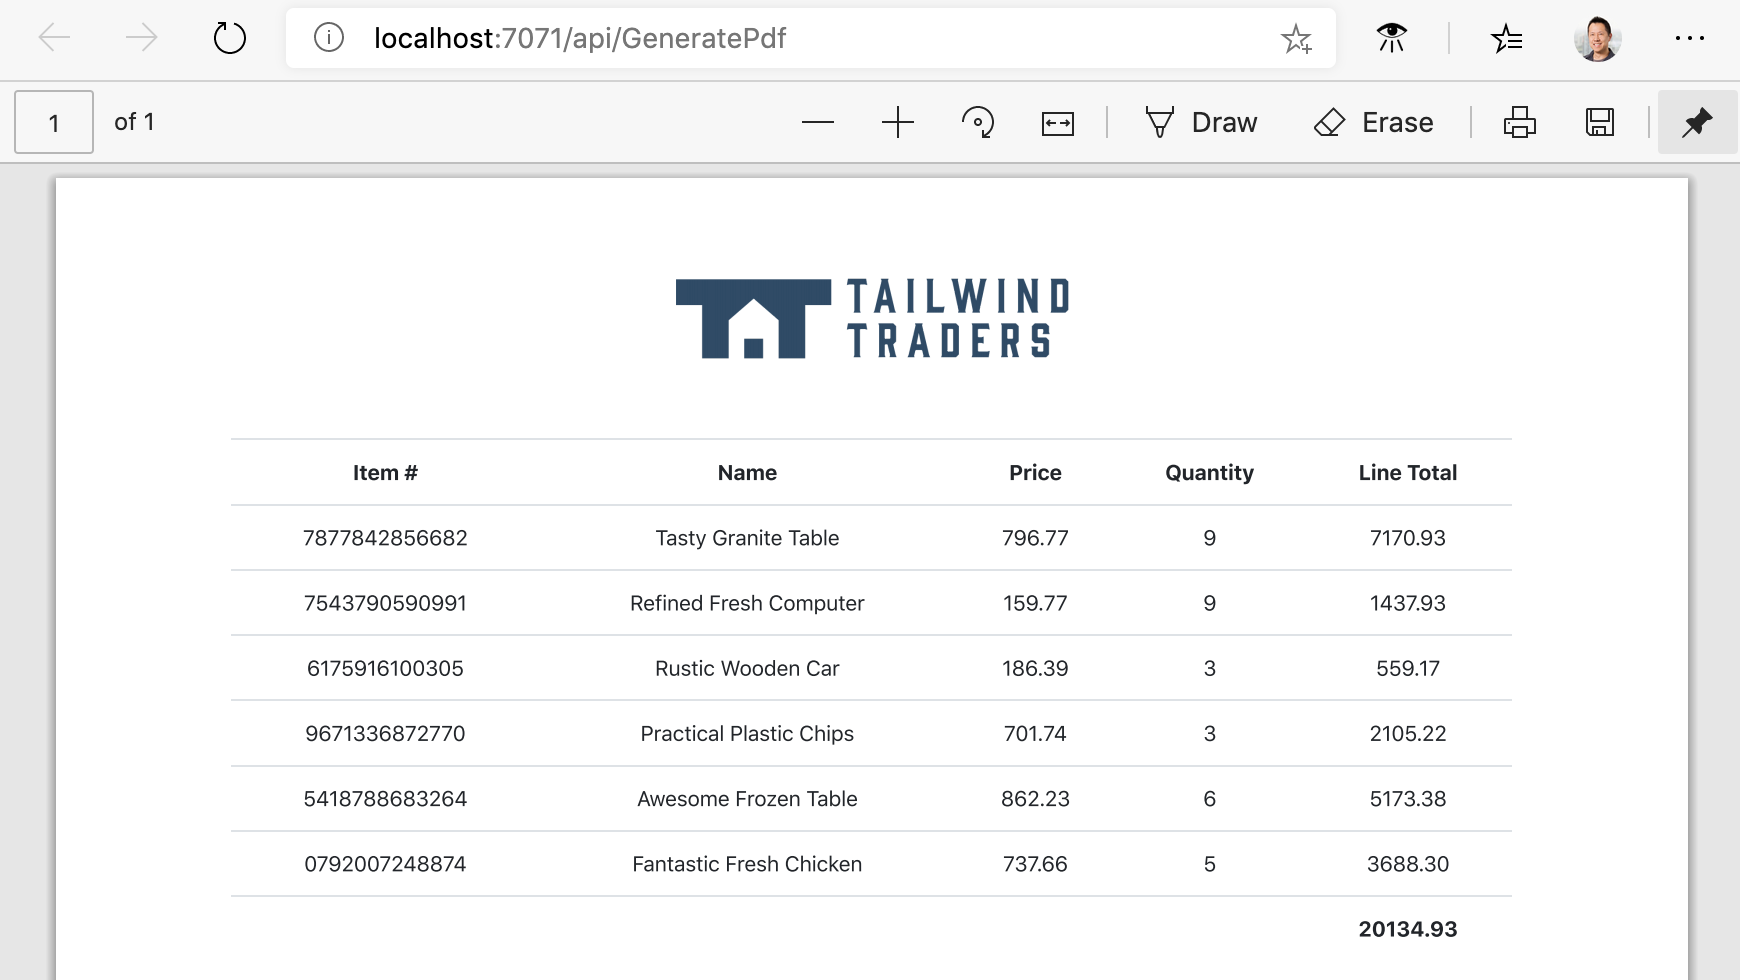
Task: Select the Erase tool
Action: pos(1373,122)
